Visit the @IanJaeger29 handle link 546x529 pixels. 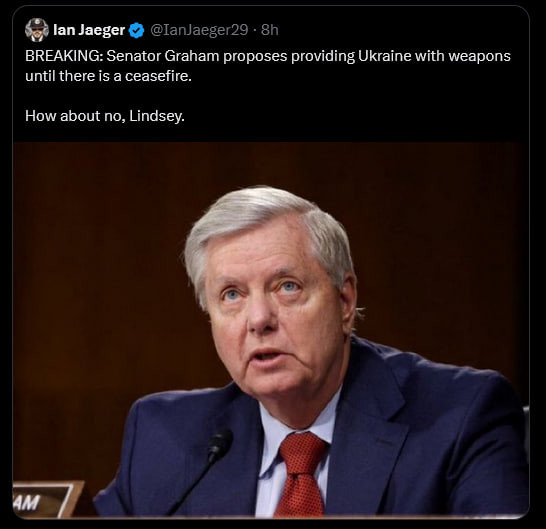point(199,30)
